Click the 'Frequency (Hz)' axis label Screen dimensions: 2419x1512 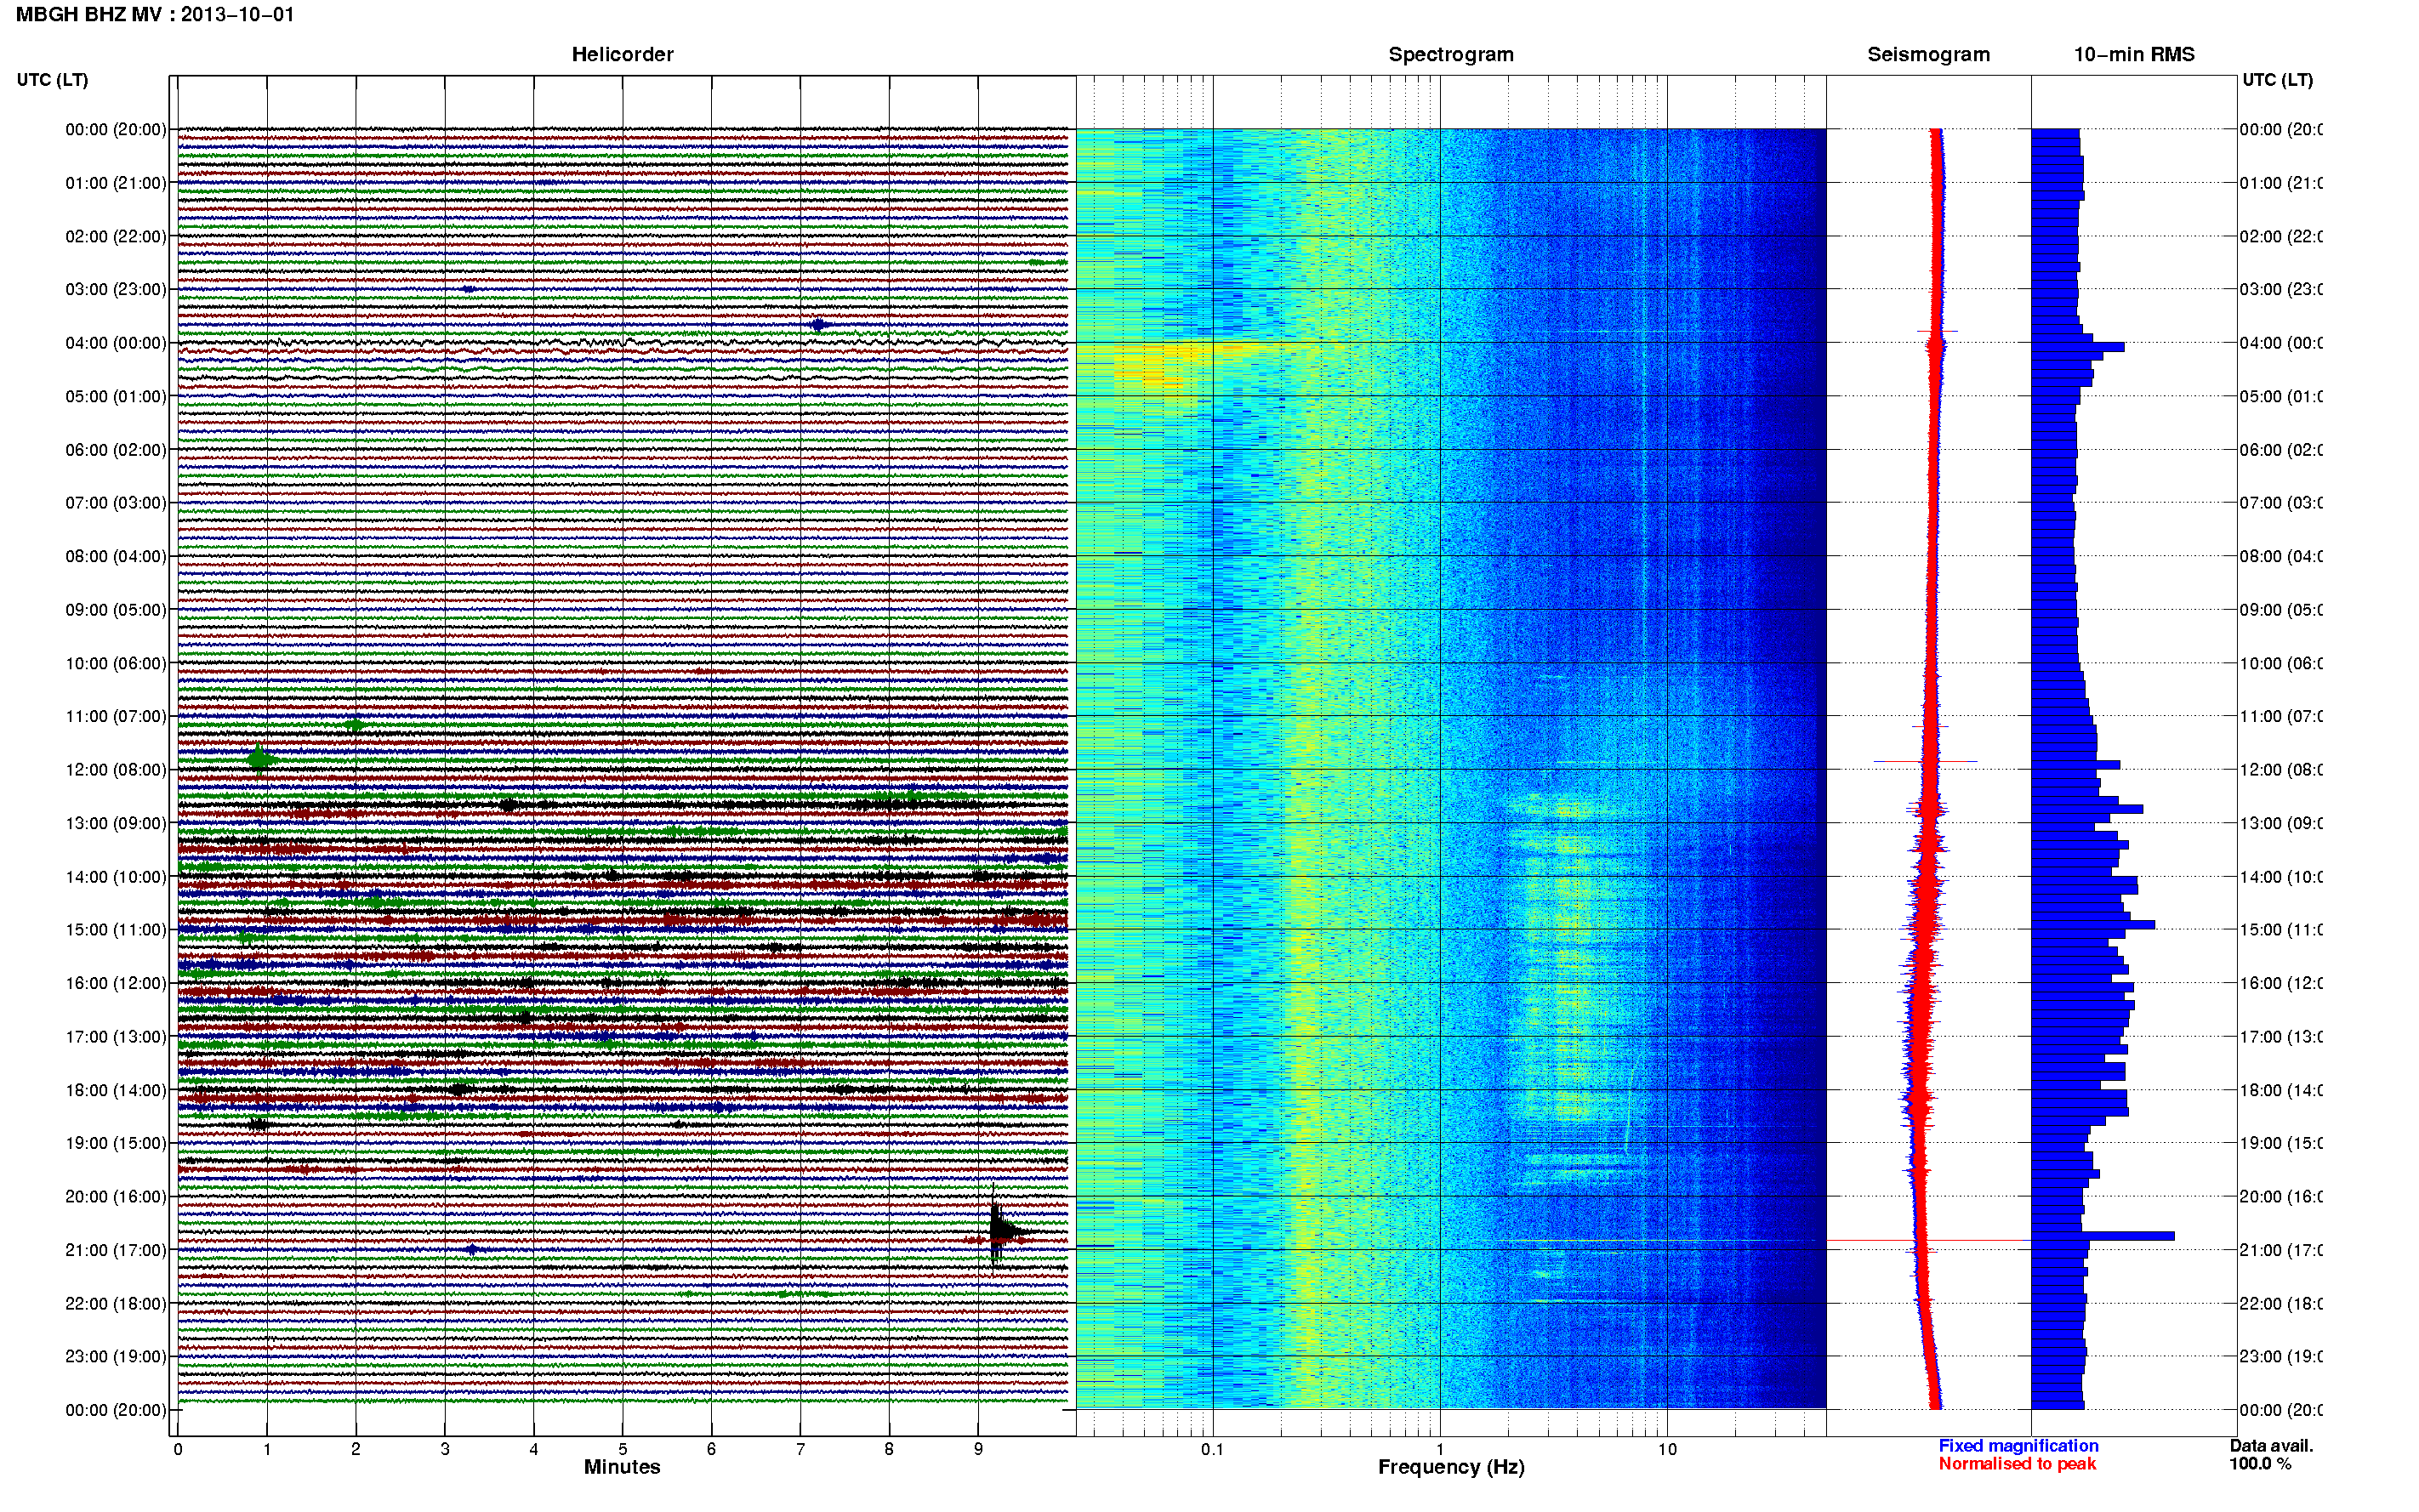tap(1451, 1467)
